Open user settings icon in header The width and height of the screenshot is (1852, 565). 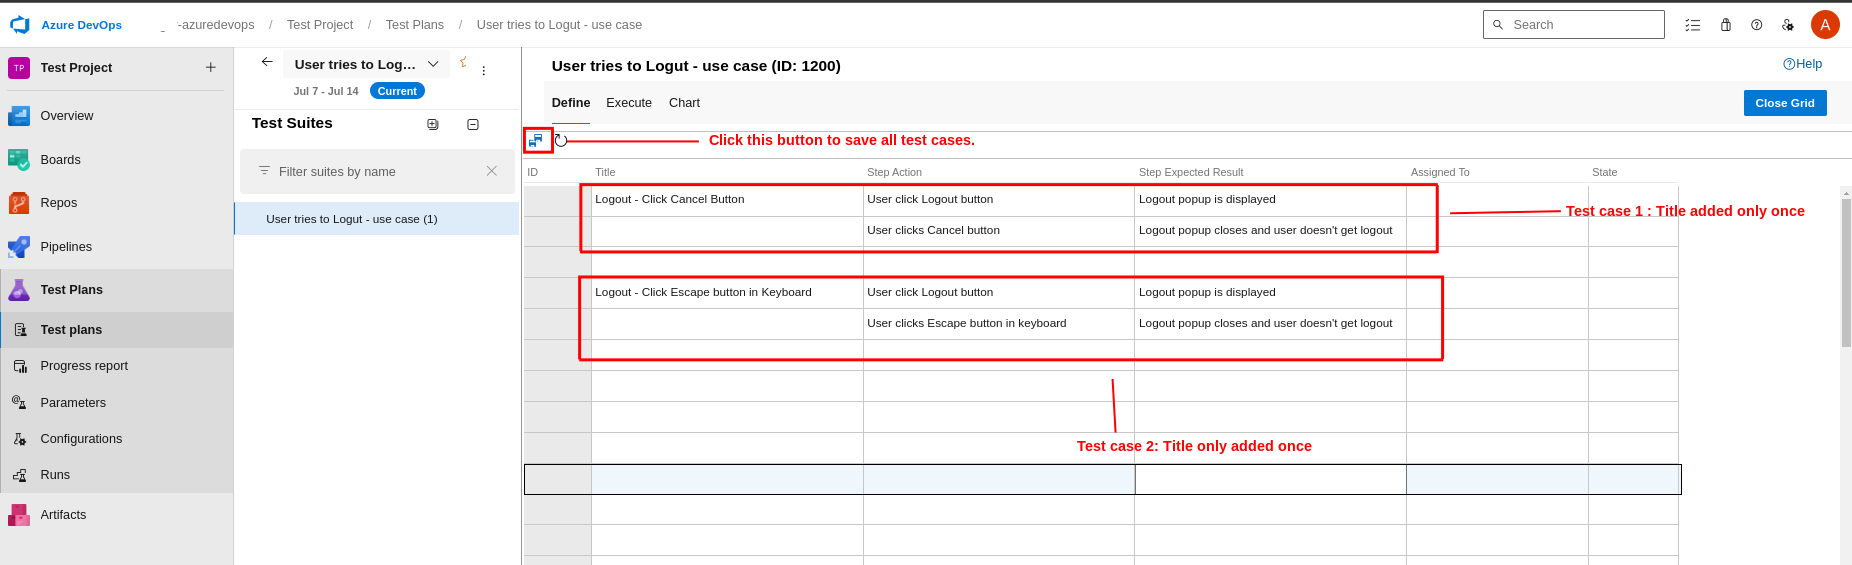pos(1787,25)
